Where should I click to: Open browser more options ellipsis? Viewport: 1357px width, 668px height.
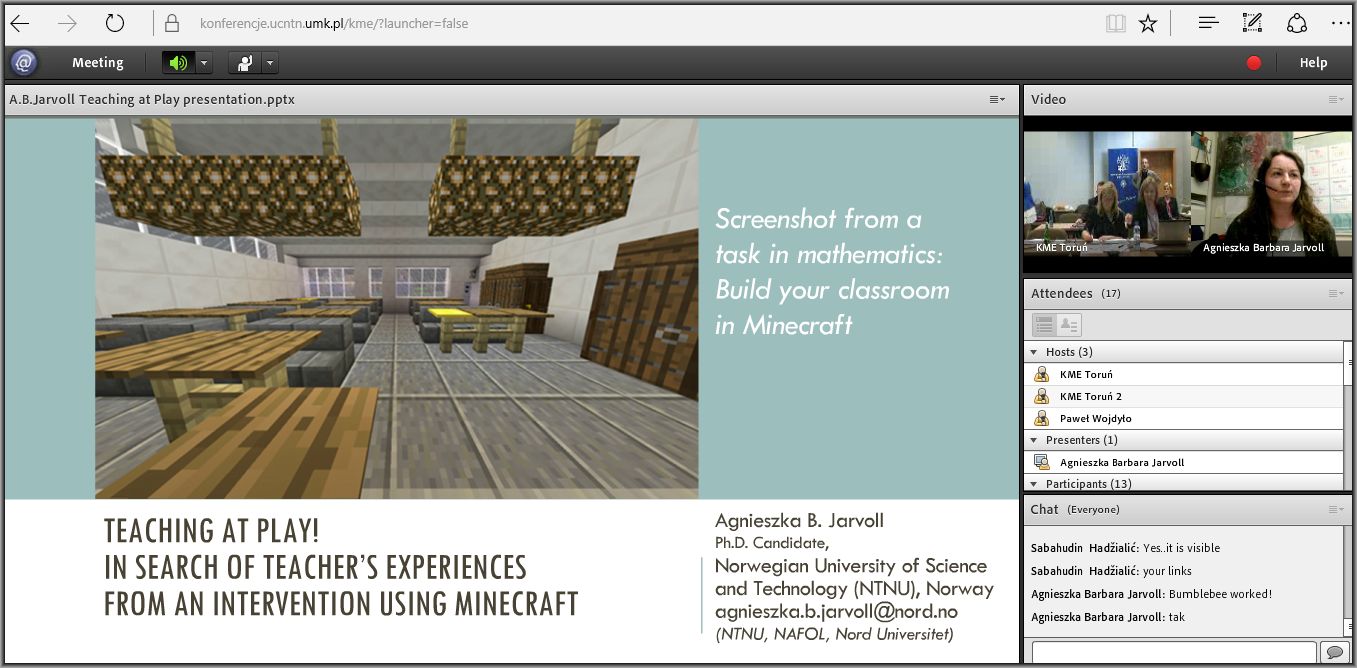pos(1339,23)
